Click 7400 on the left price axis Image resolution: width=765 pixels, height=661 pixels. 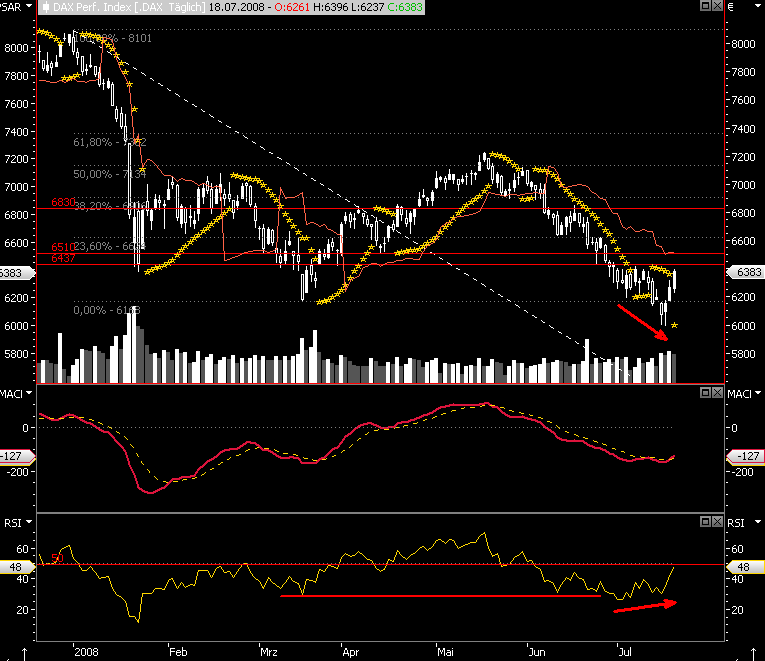(16, 132)
